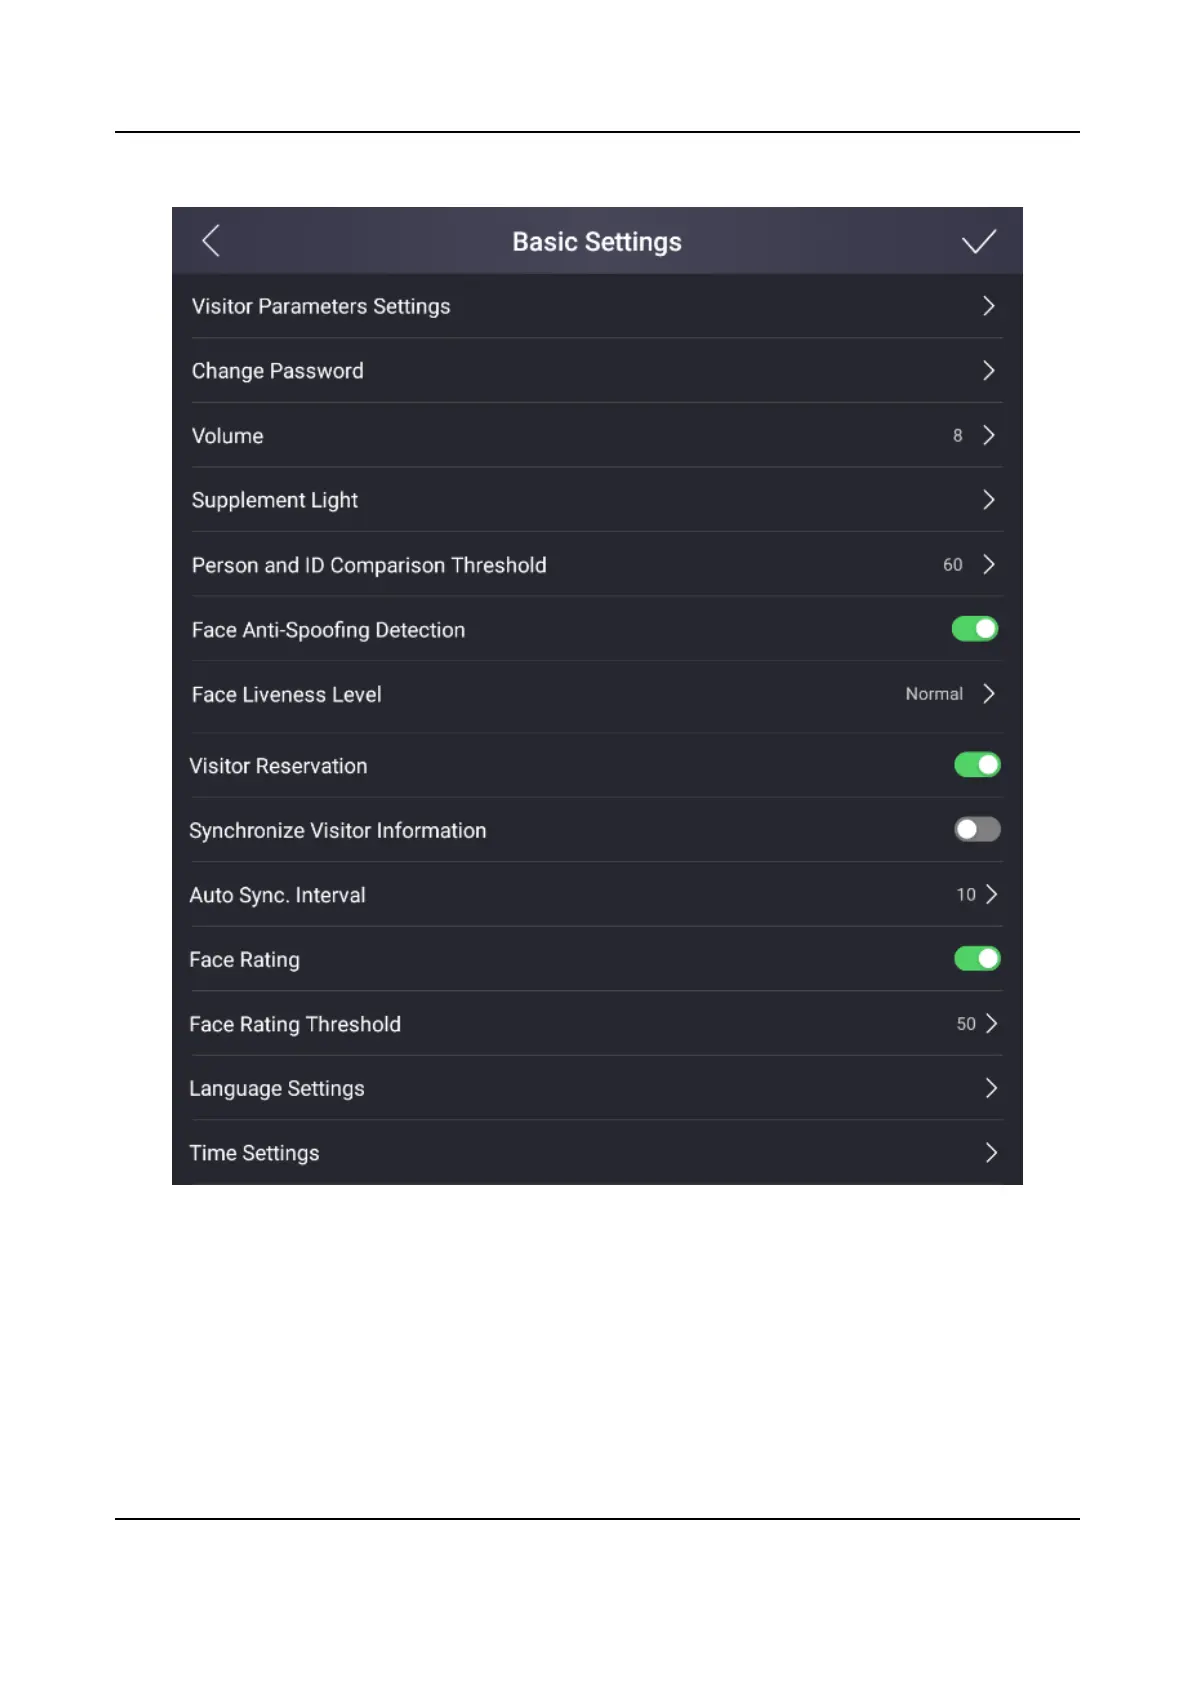Viewport: 1181px width, 1685px height.
Task: Turn off the Face Rating switch
Action: 977,959
